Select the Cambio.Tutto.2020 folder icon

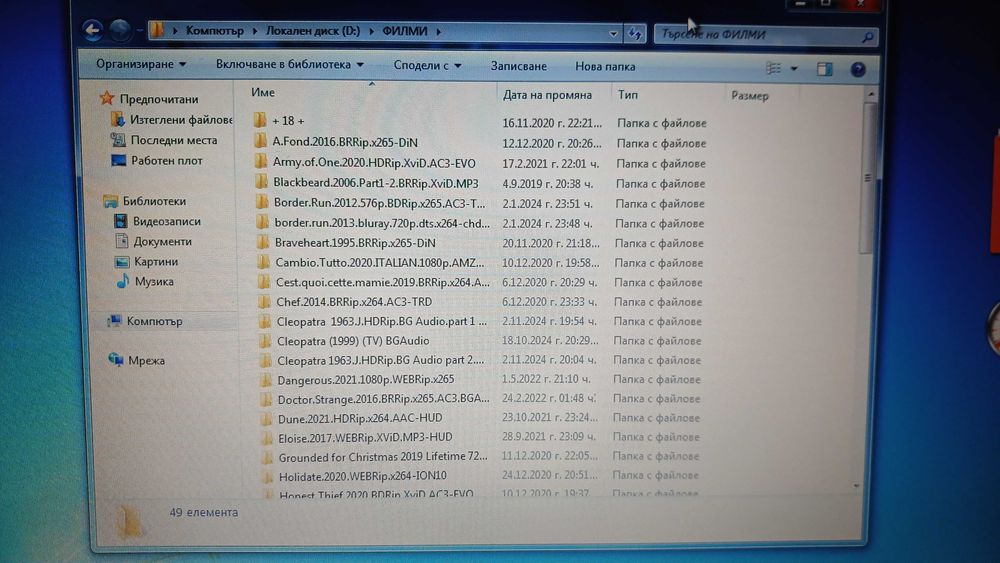(264, 262)
